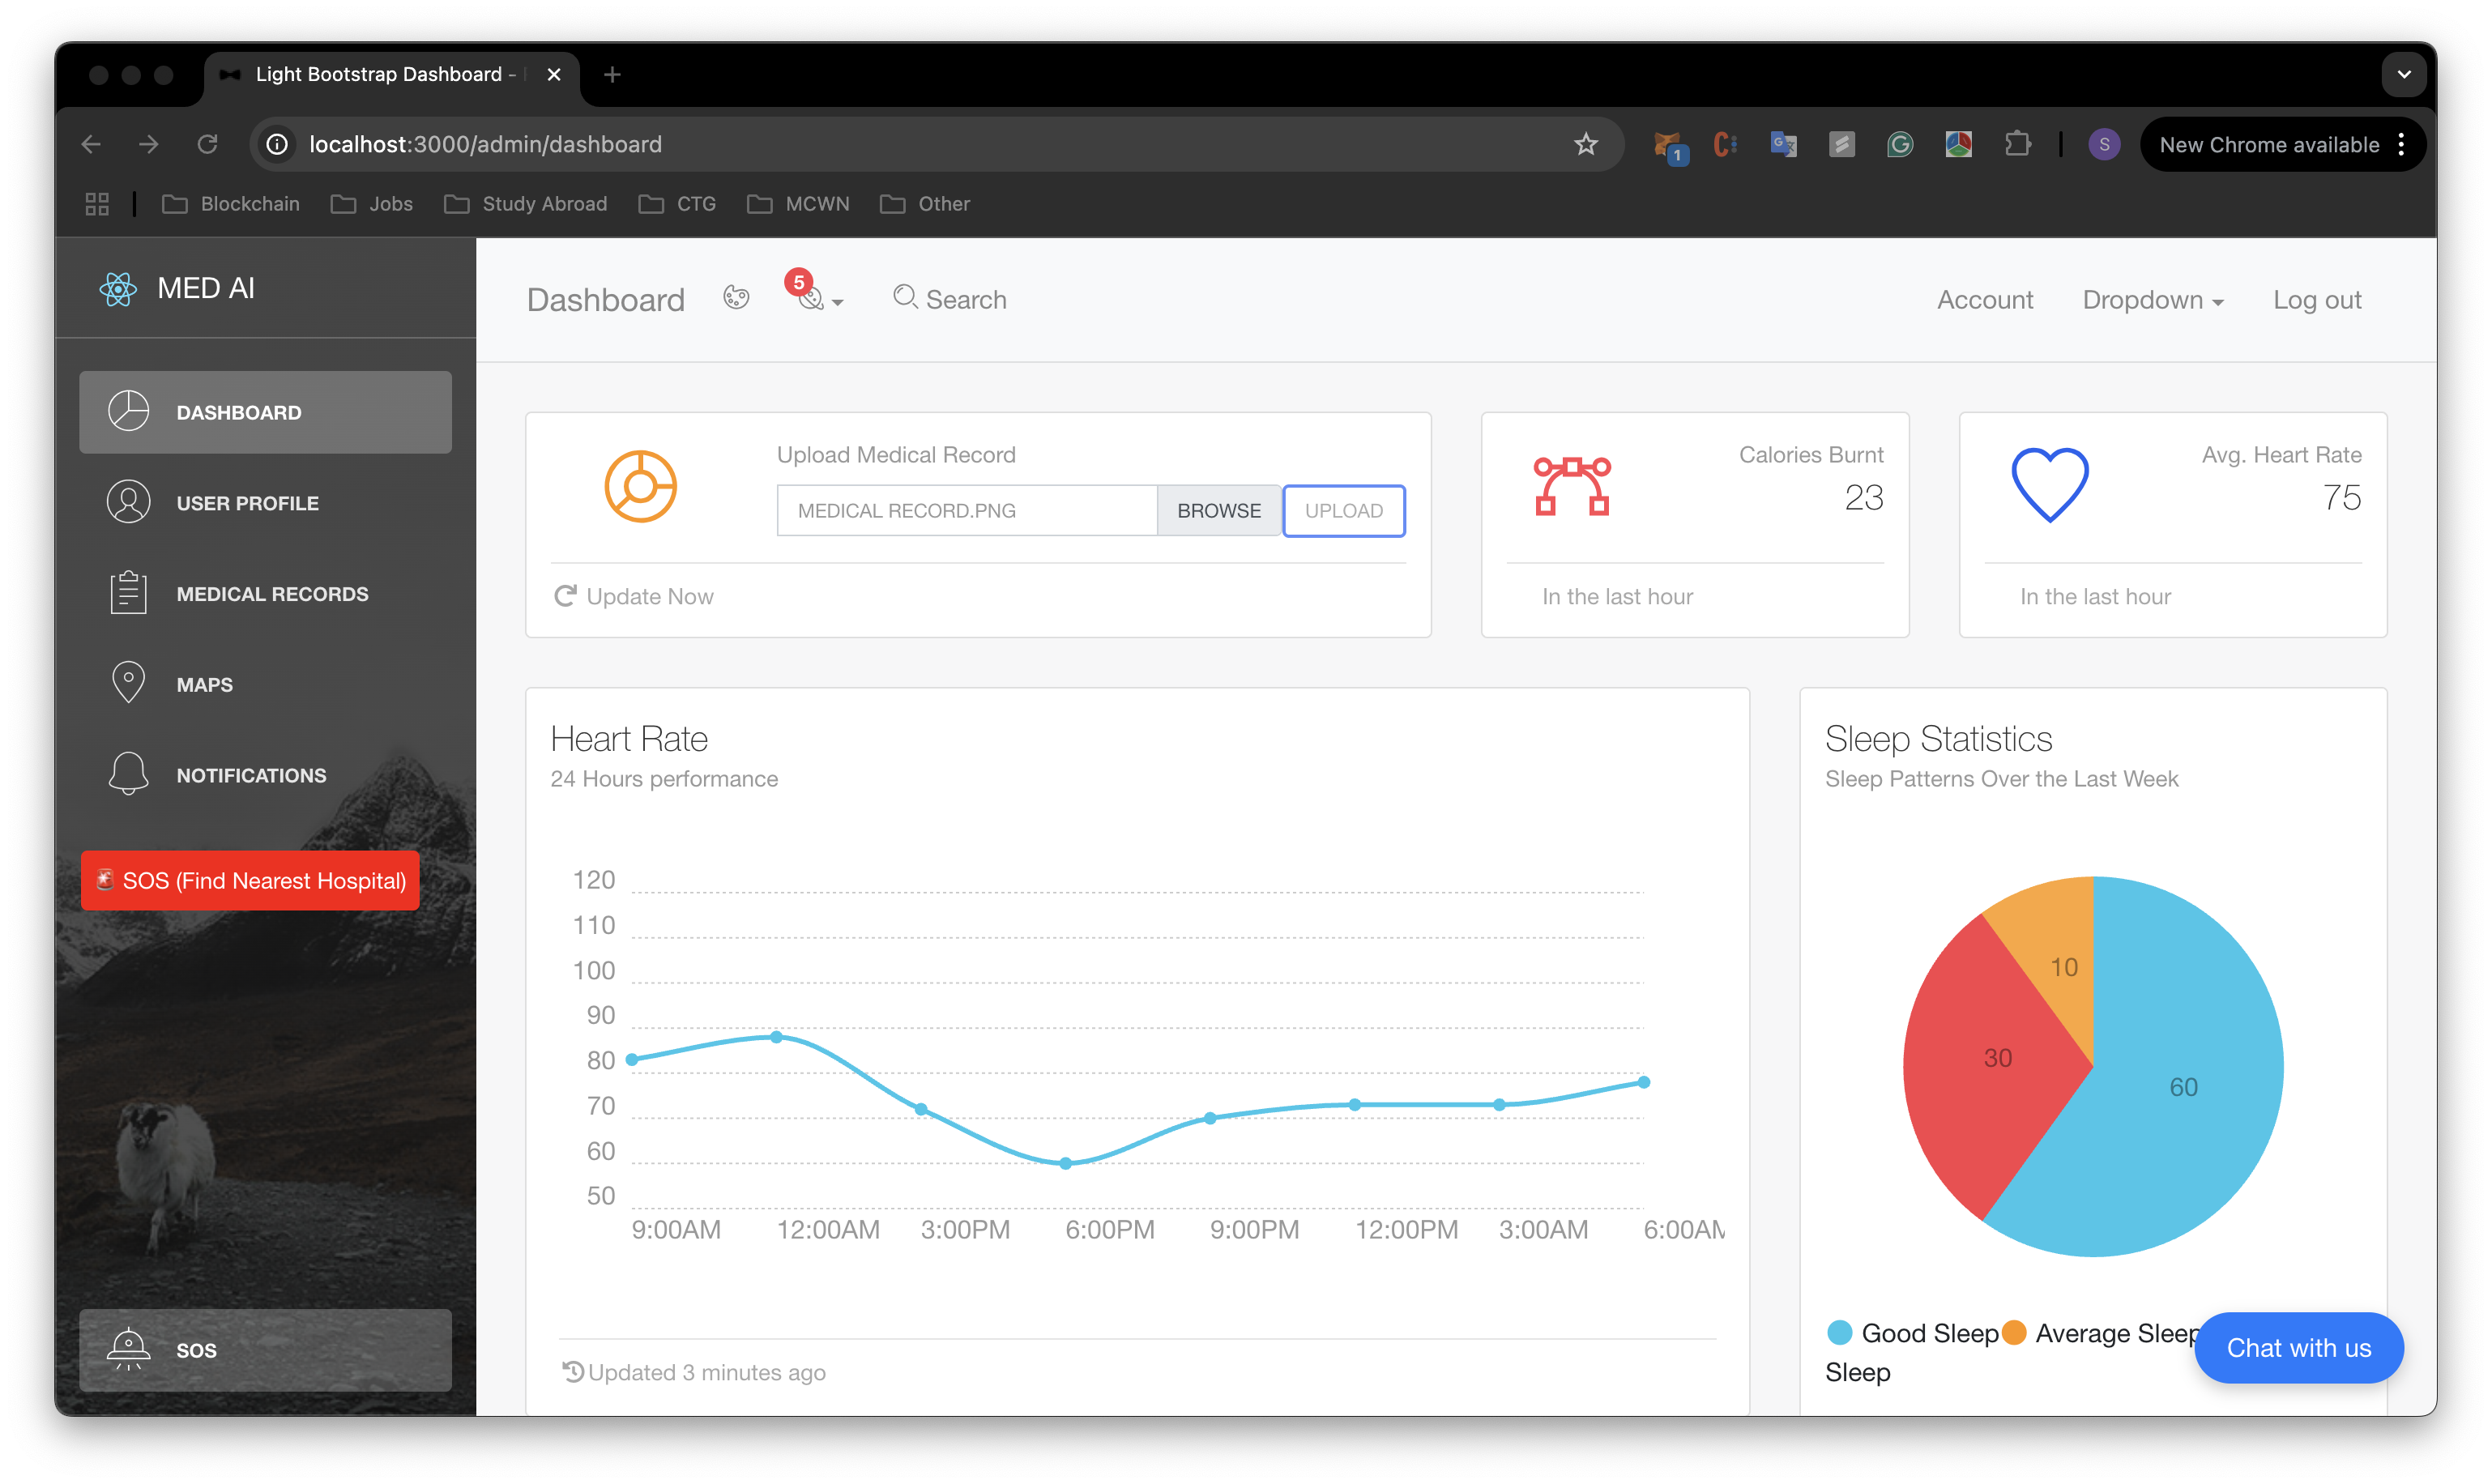Viewport: 2492px width, 1484px height.
Task: Click the Log out link
Action: point(2316,300)
